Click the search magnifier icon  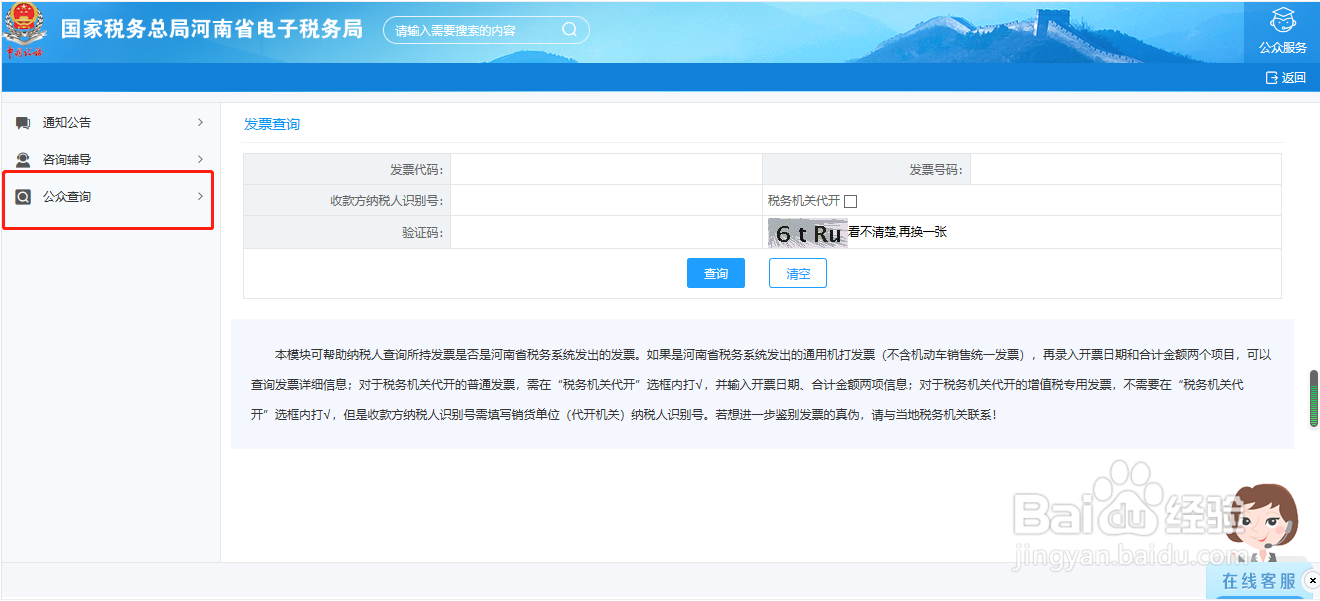pyautogui.click(x=569, y=29)
